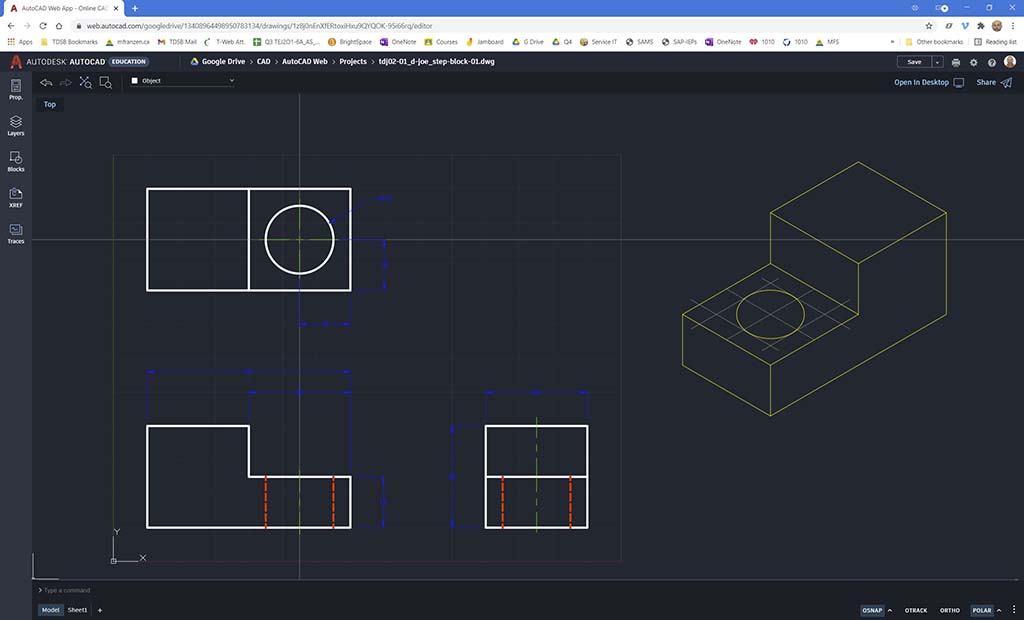Click the Save button
1024x620 pixels.
pos(914,62)
